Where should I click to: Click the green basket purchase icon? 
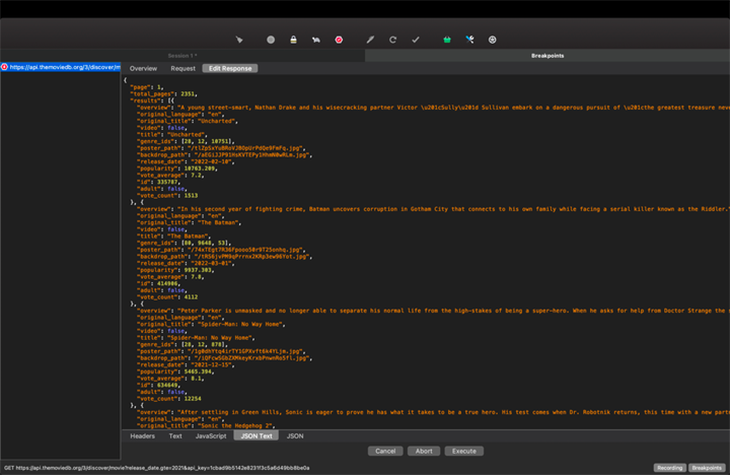pyautogui.click(x=447, y=40)
